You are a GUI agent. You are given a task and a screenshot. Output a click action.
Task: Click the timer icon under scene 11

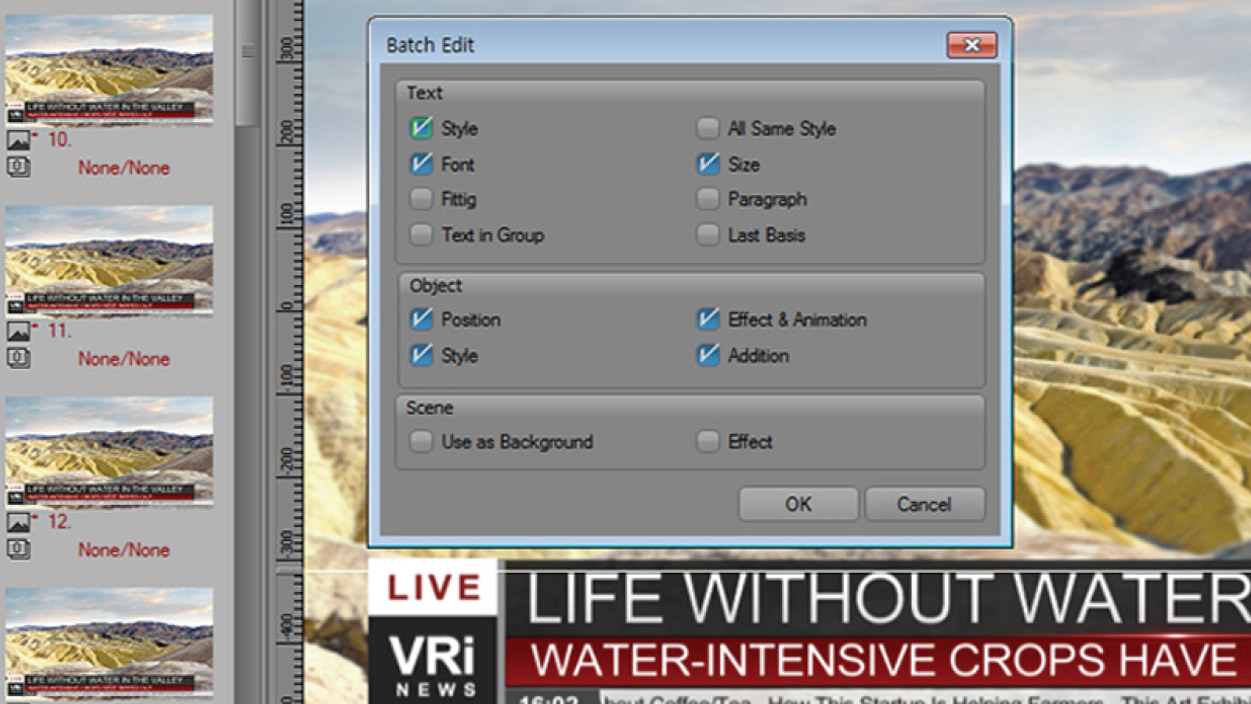[18, 358]
